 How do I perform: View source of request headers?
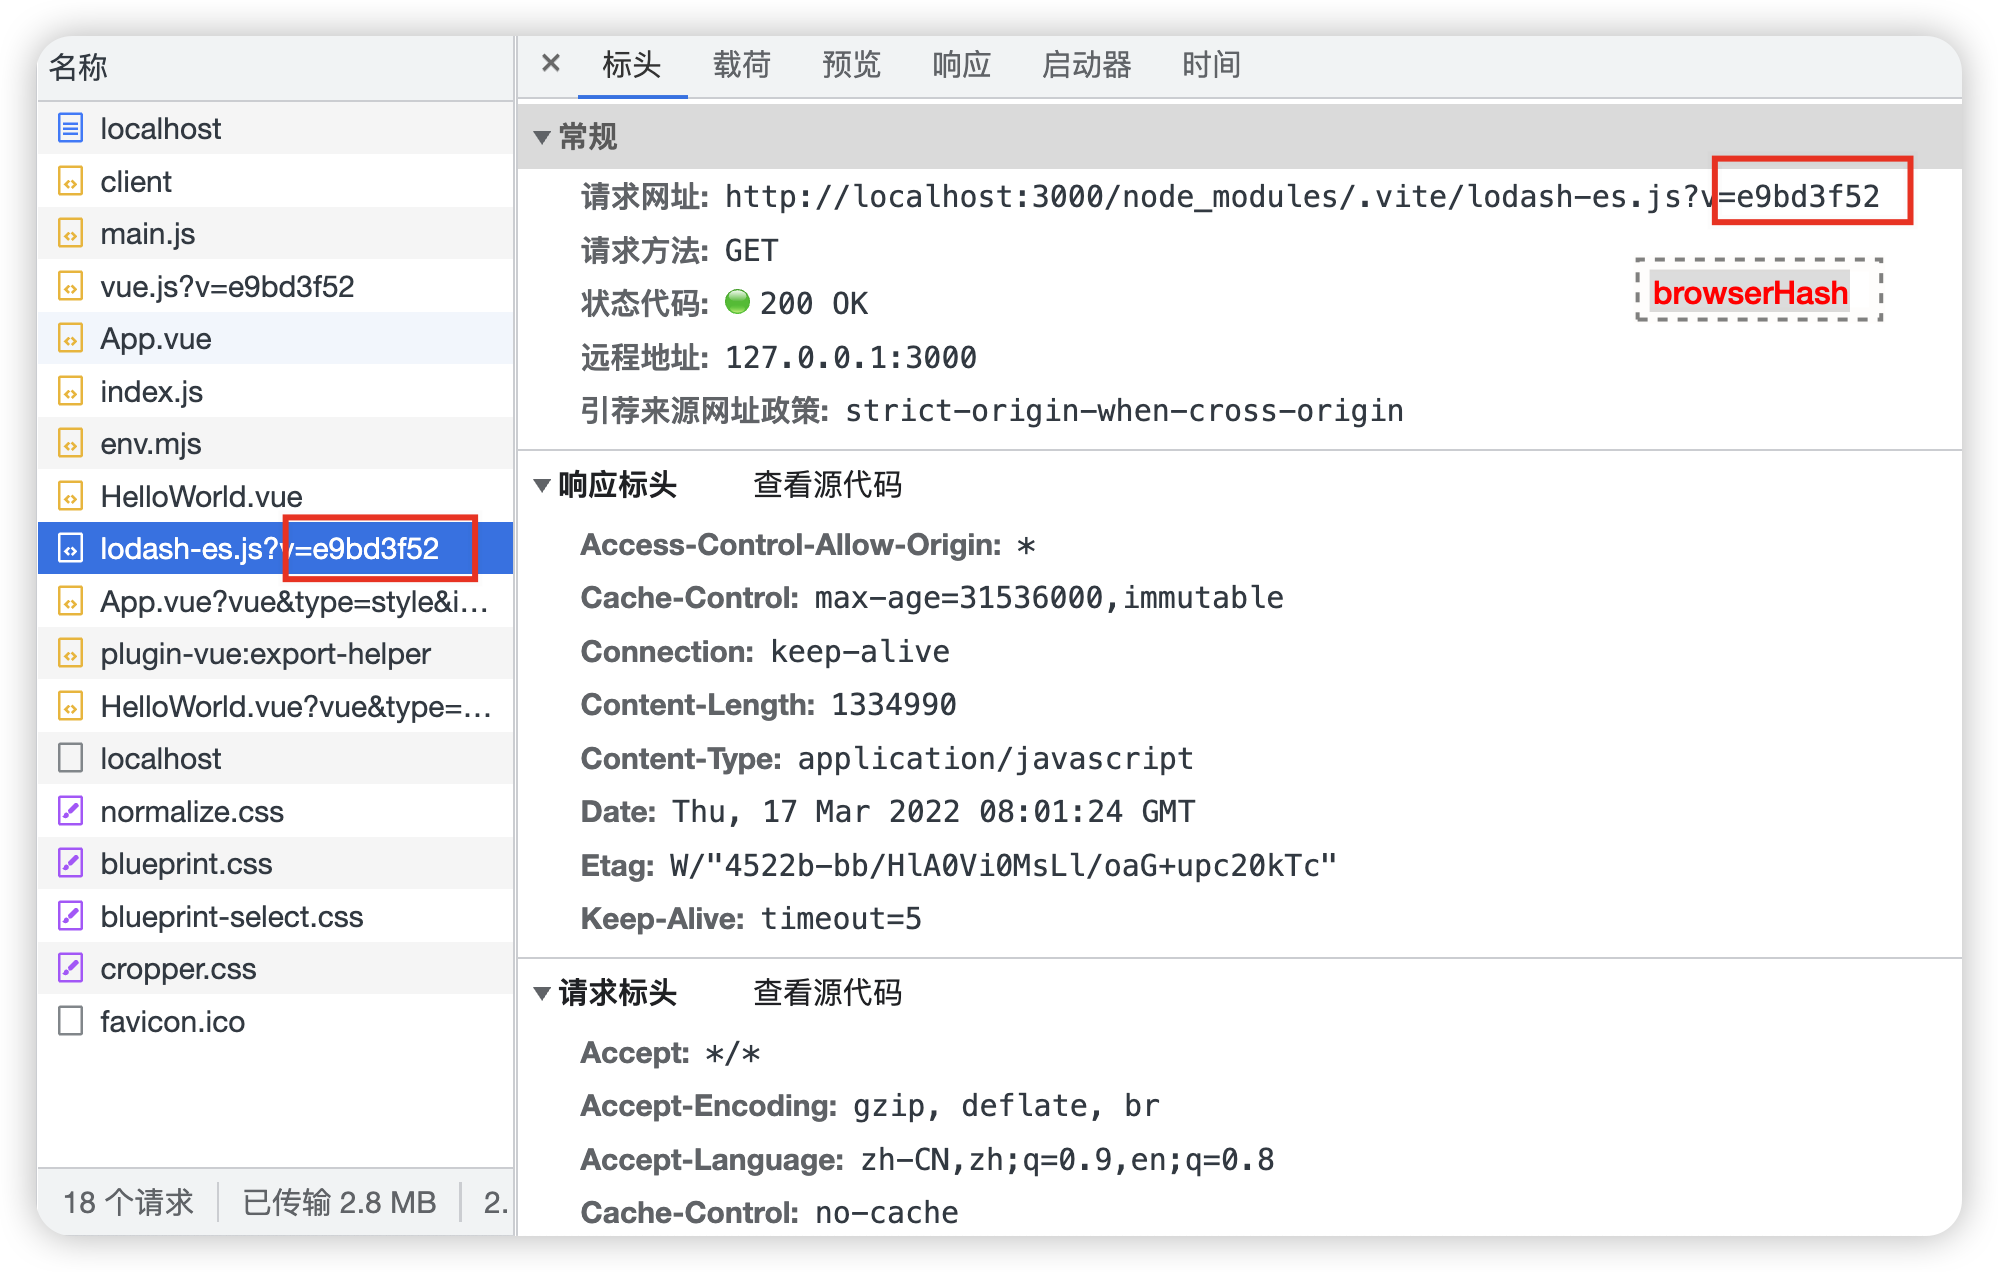coord(827,993)
